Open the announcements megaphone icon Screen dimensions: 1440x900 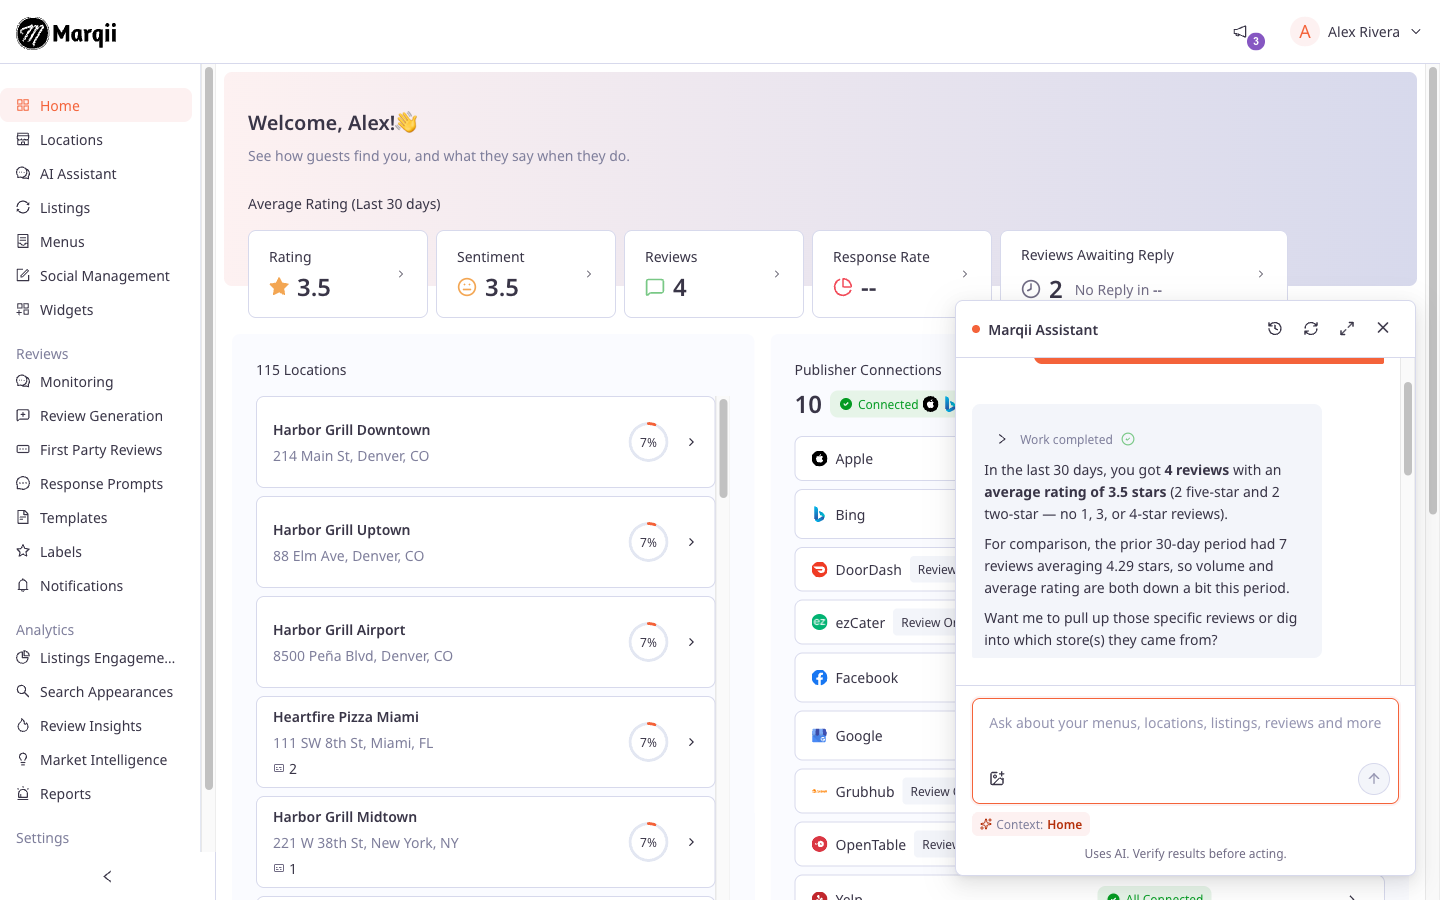tap(1240, 32)
